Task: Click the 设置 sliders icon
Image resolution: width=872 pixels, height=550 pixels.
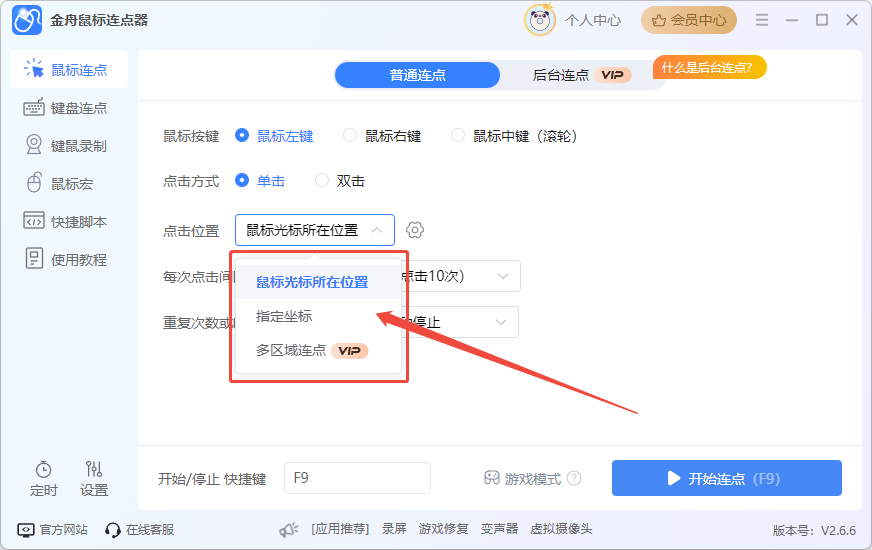Action: tap(93, 469)
